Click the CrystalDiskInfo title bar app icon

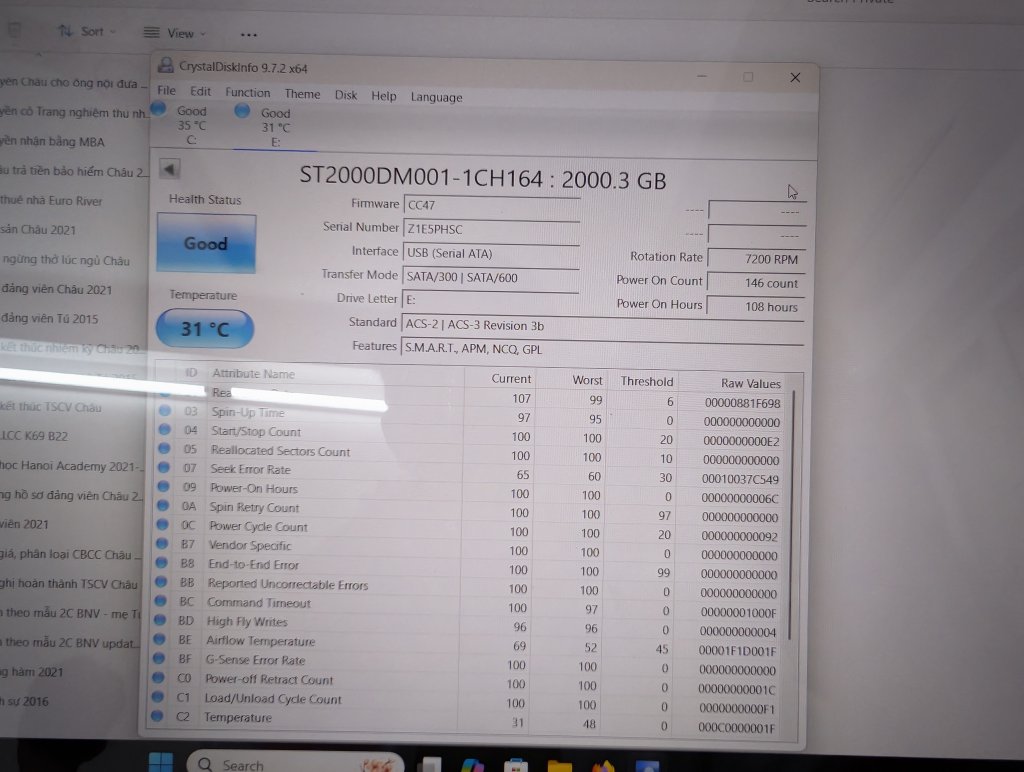tap(166, 65)
